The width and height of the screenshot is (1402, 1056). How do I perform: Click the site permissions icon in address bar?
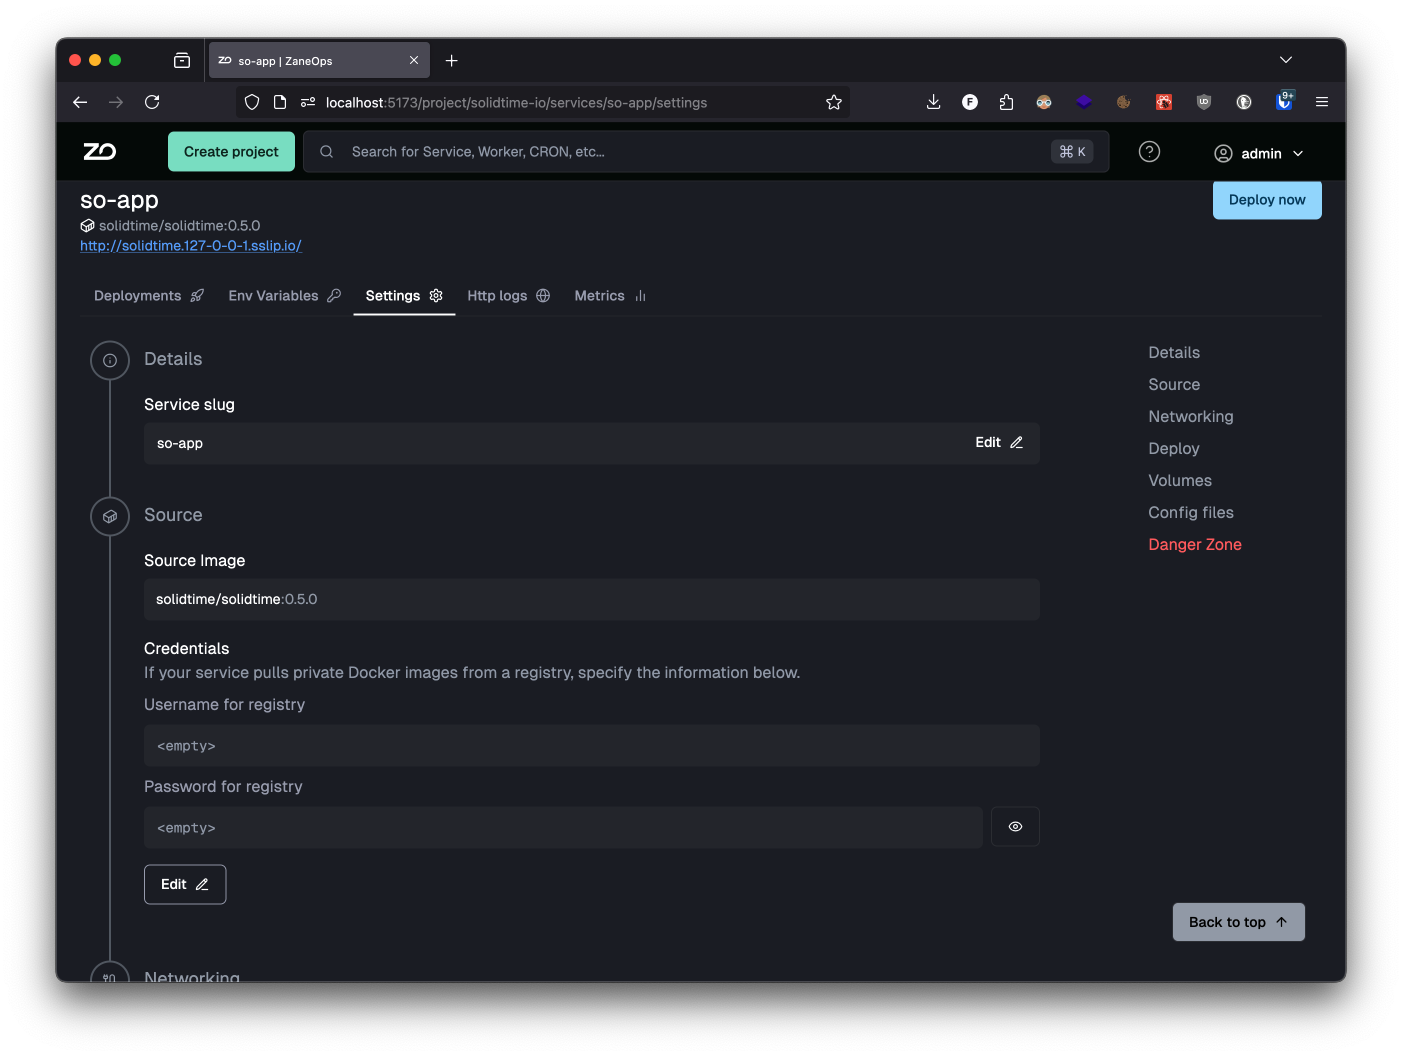pos(308,102)
